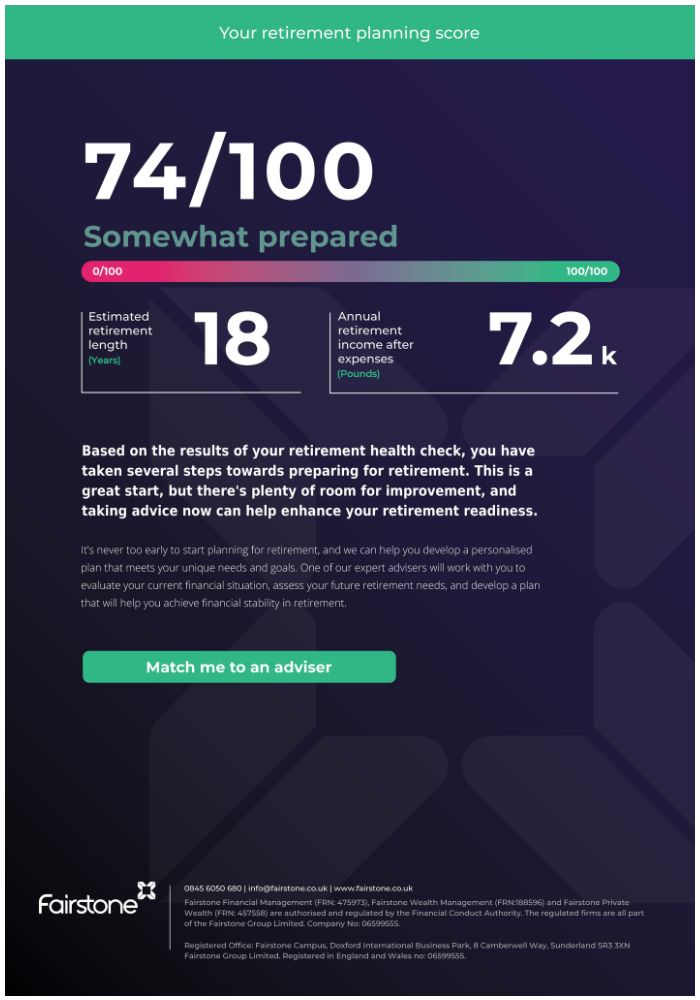700x1000 pixels.
Task: Click the Your retirement planning score header
Action: [x=349, y=33]
